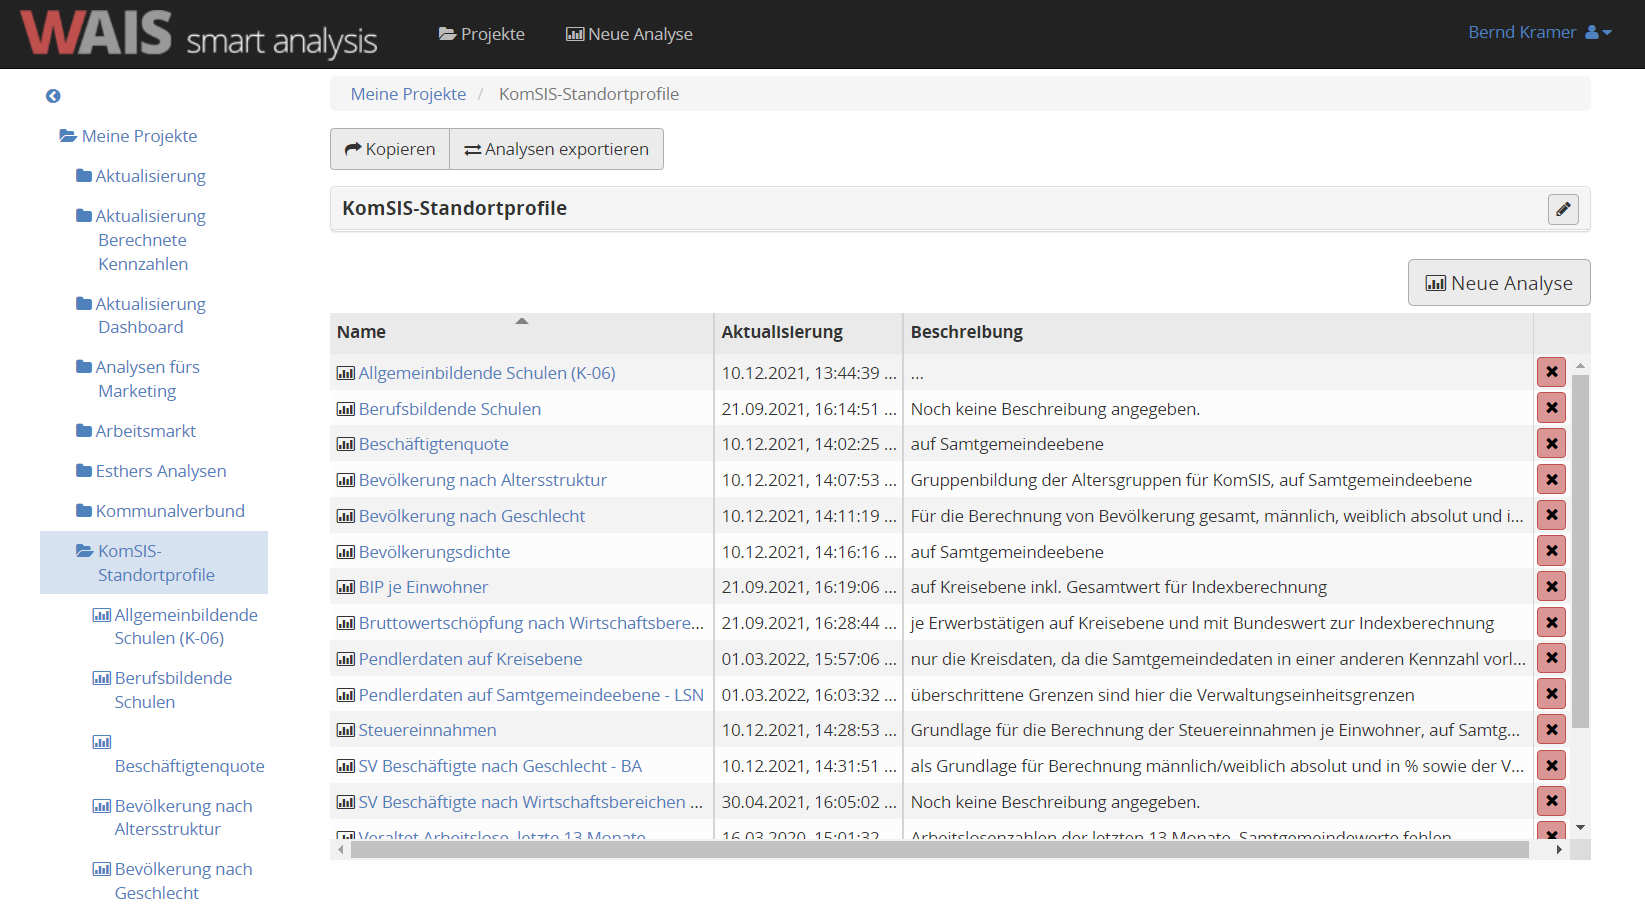The image size is (1645, 917).
Task: Click the chart icon beside BIP je Einwohner
Action: click(346, 588)
